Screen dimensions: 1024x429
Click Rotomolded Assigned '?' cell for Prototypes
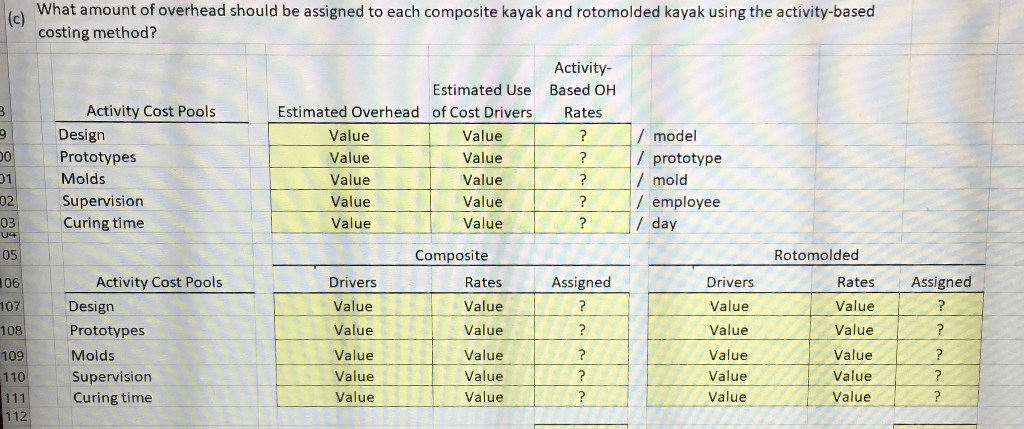[x=940, y=330]
